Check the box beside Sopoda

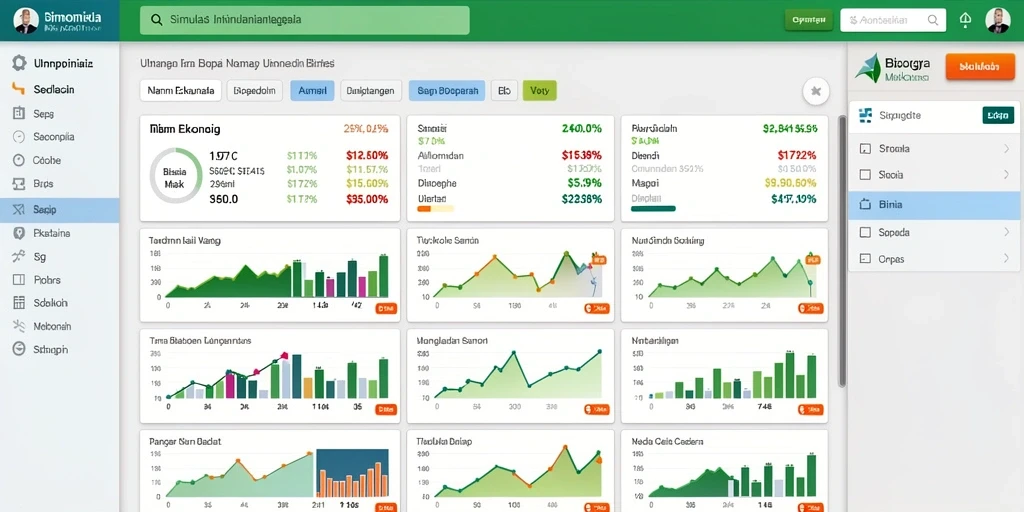(866, 232)
